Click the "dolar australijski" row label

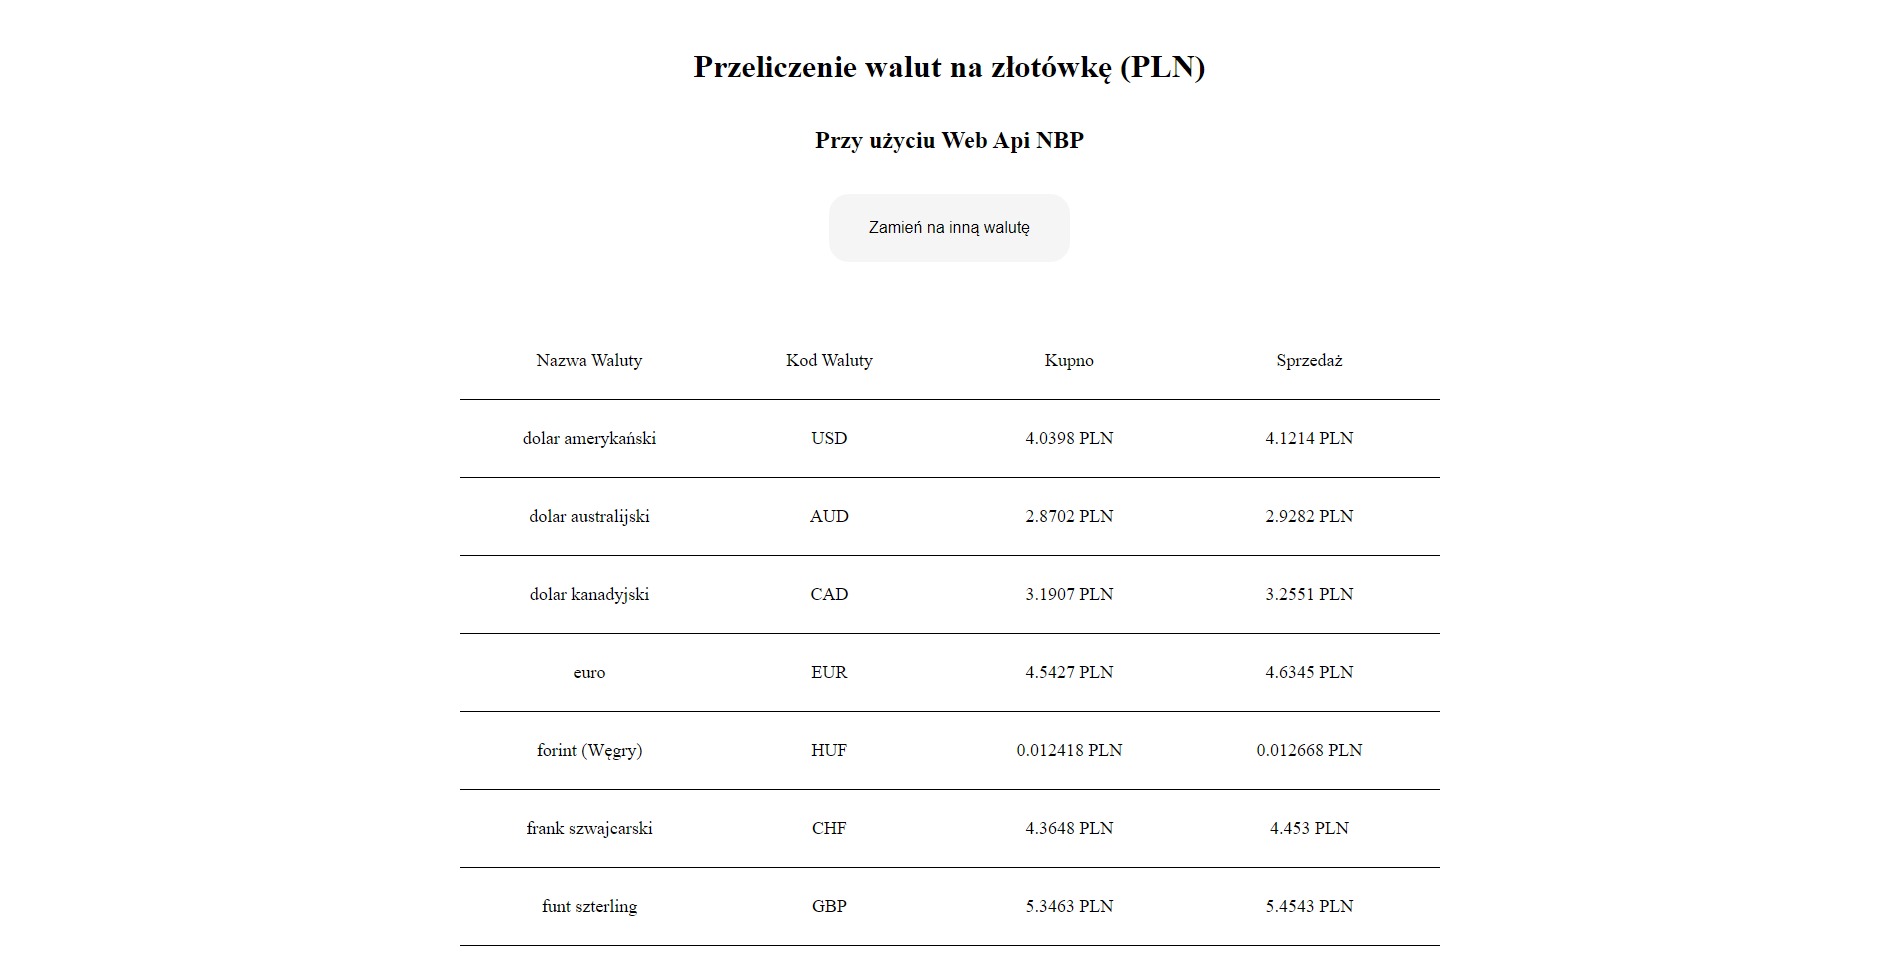590,516
